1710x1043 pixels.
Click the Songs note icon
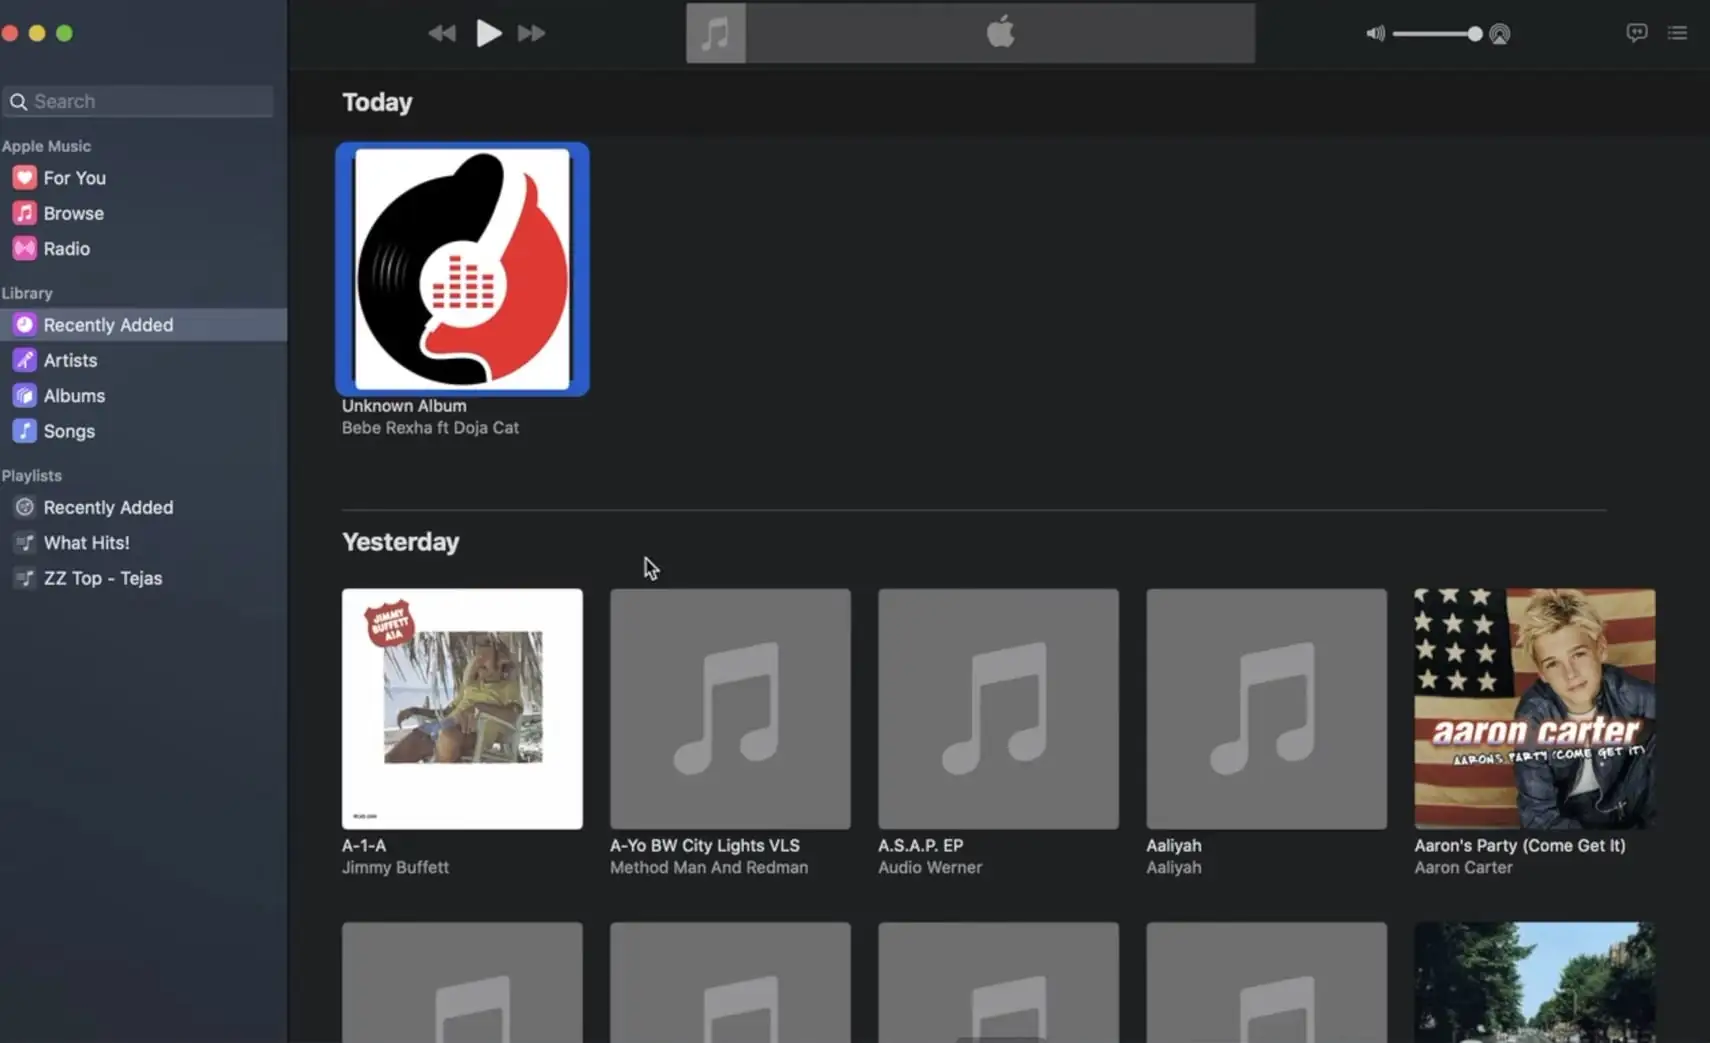pyautogui.click(x=24, y=431)
